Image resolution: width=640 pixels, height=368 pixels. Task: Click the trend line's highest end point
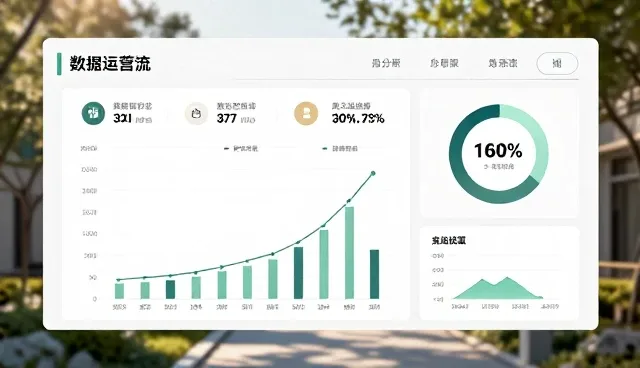coord(373,173)
